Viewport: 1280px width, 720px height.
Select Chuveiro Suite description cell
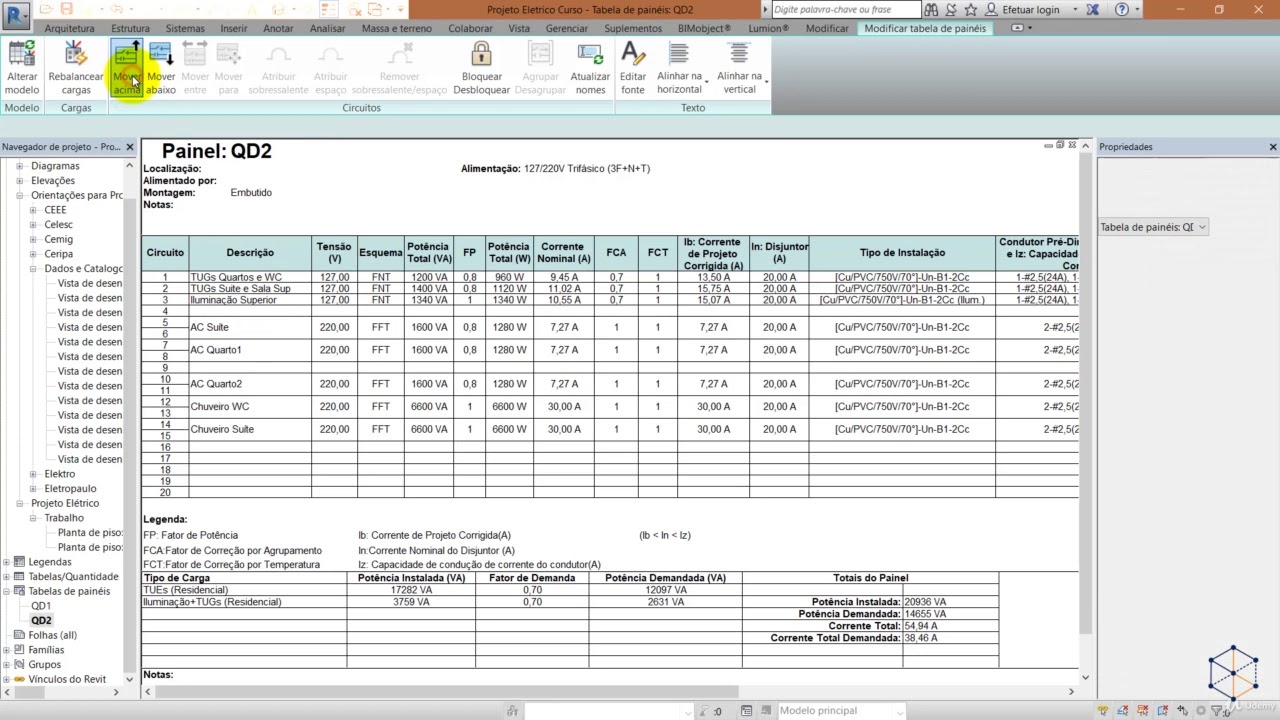pos(250,429)
